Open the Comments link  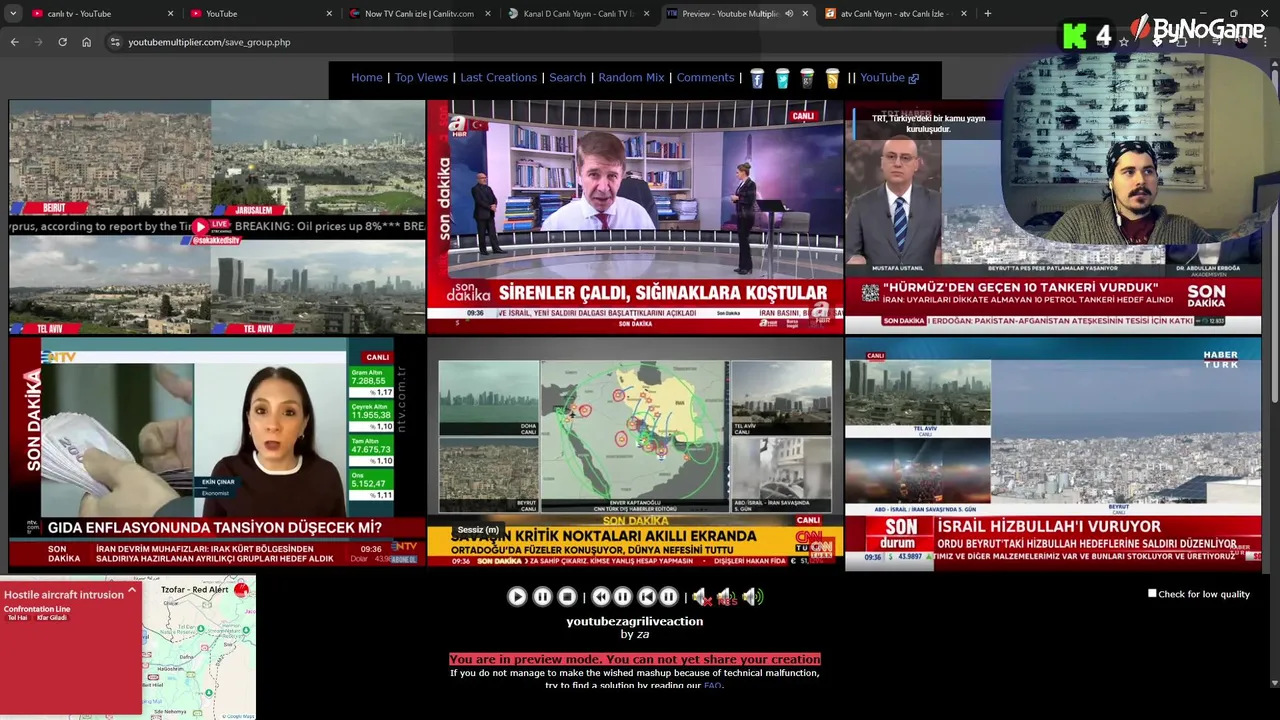705,77
